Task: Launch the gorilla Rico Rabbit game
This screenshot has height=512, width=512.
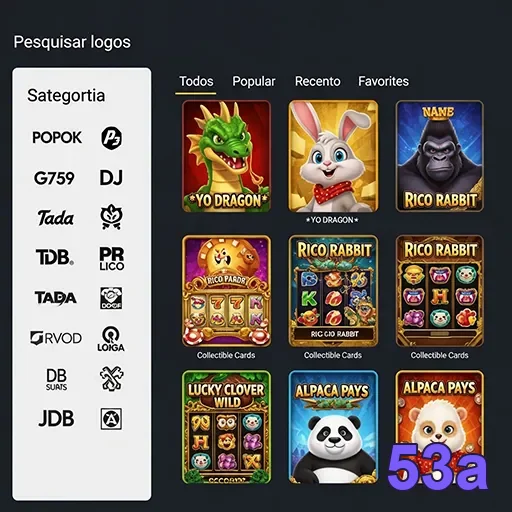Action: 440,156
